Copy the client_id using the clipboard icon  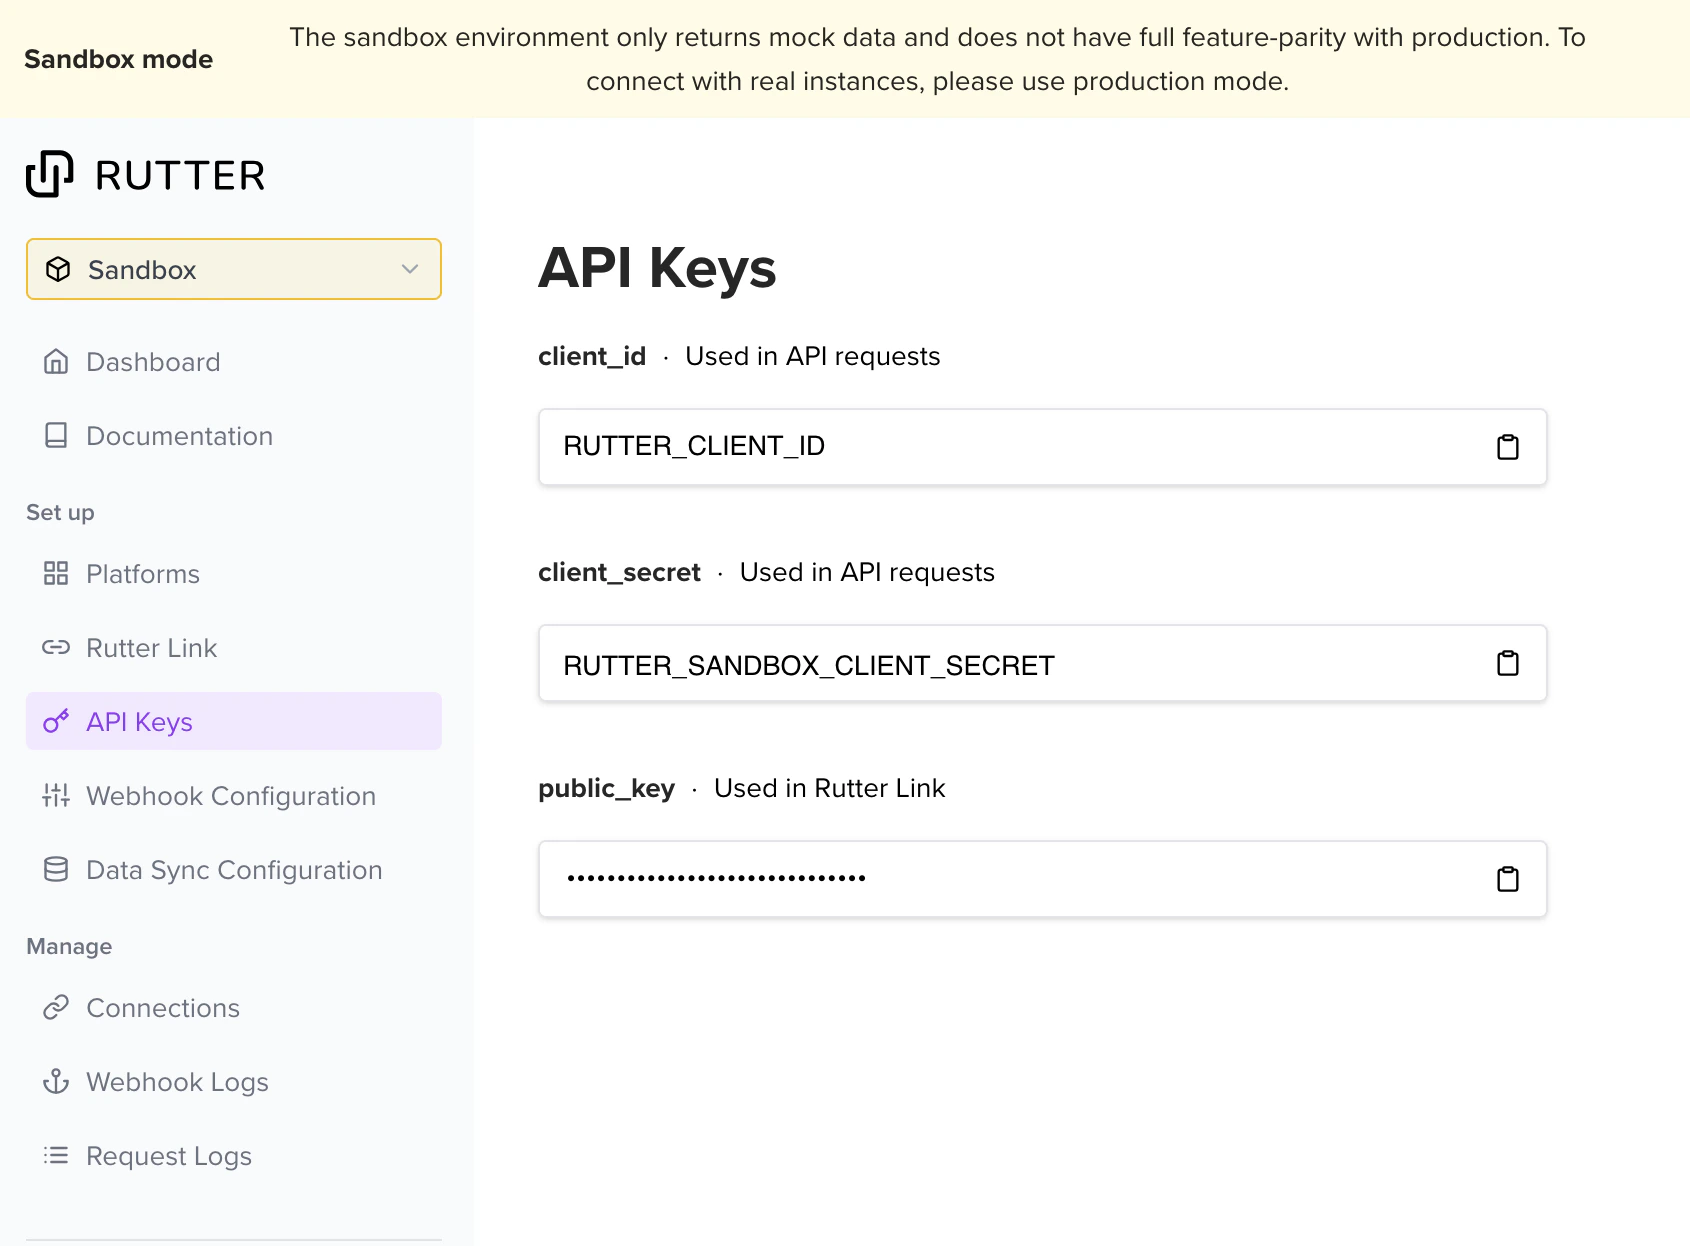(x=1508, y=447)
